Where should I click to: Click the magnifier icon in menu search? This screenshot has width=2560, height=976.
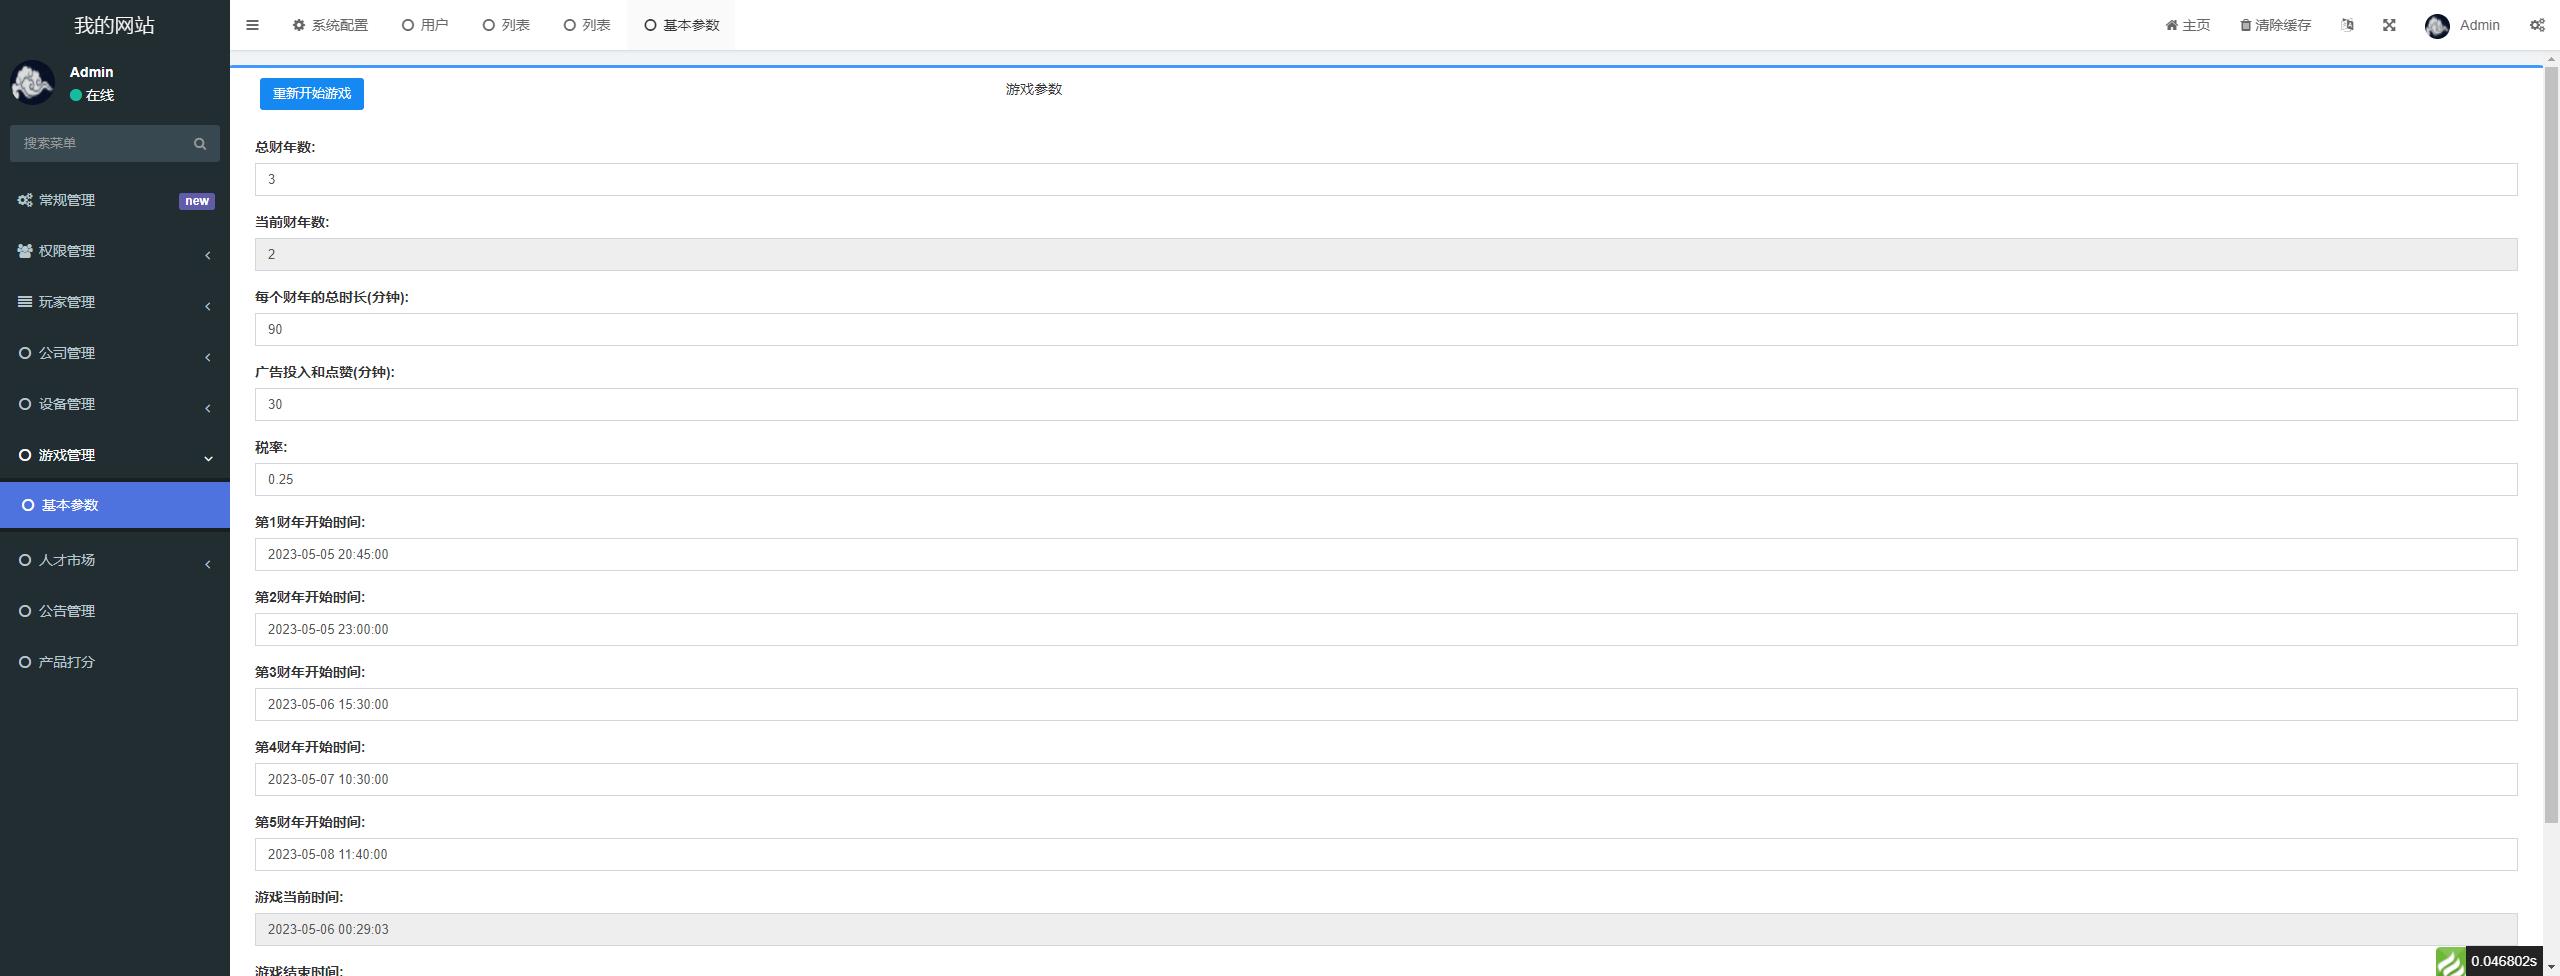pos(200,144)
